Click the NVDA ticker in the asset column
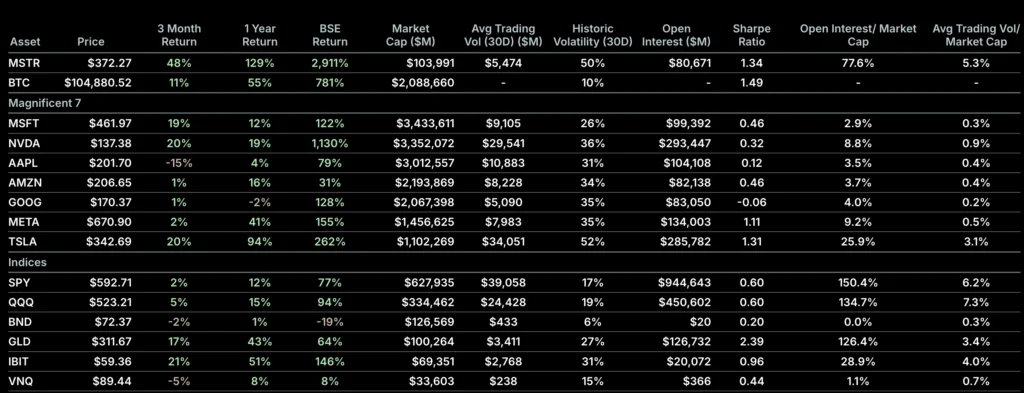 click(23, 143)
